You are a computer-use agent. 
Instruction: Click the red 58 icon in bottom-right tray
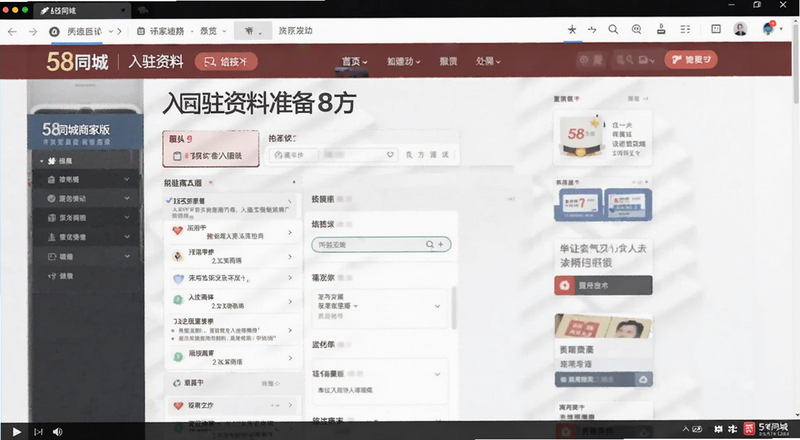(x=748, y=429)
